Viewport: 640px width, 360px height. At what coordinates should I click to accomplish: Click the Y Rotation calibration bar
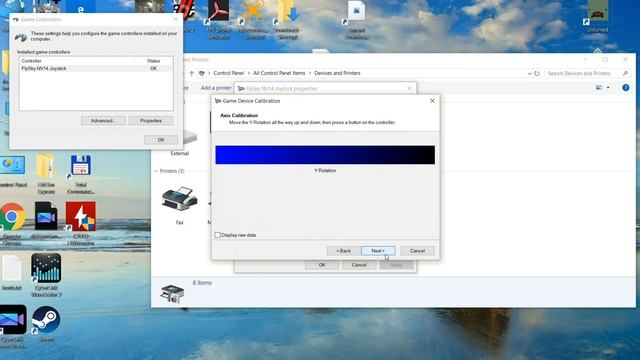point(325,155)
